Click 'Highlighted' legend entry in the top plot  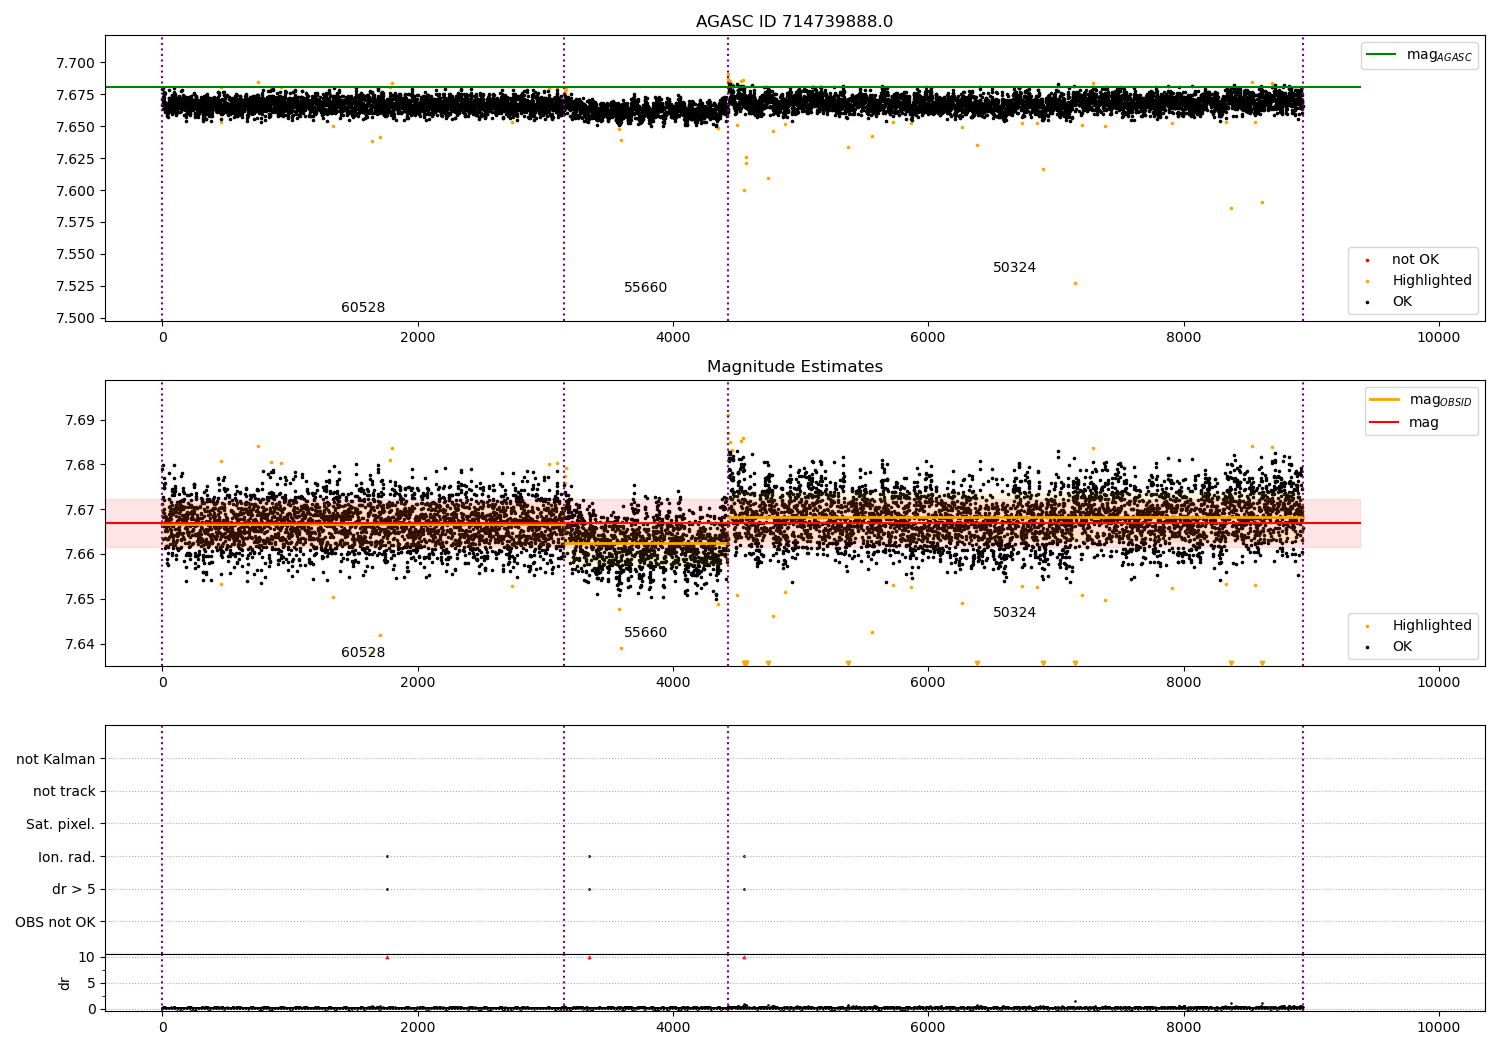[x=1418, y=281]
